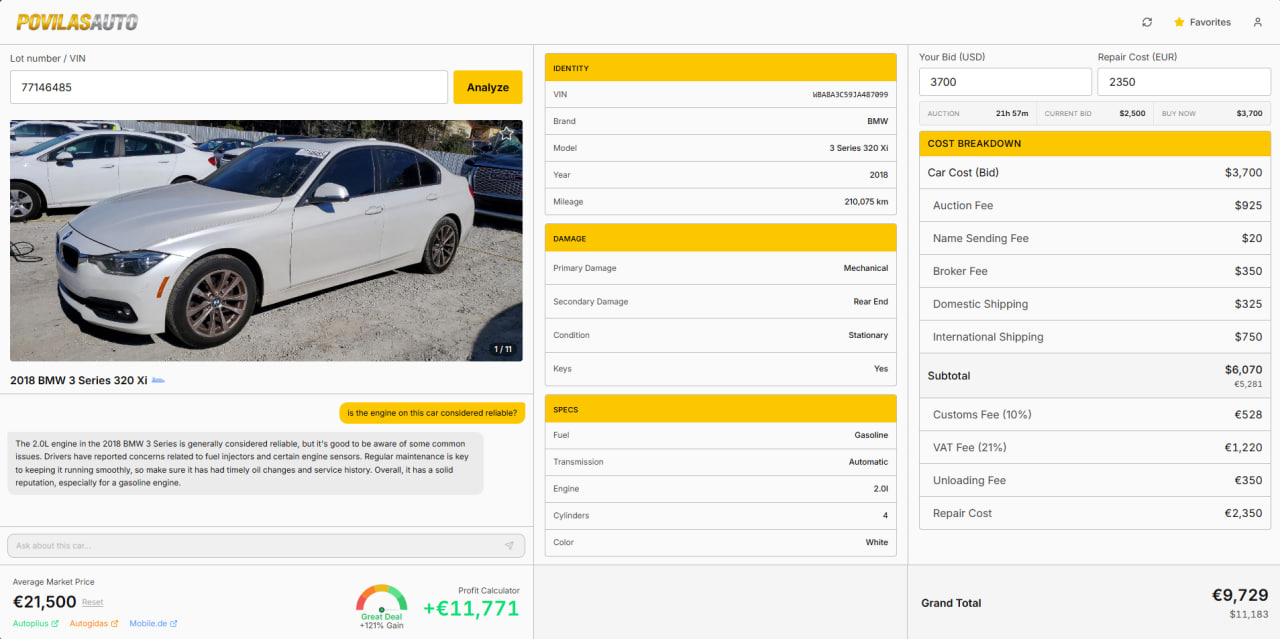The width and height of the screenshot is (1280, 639).
Task: Click the Unloading Fee row
Action: (1095, 480)
